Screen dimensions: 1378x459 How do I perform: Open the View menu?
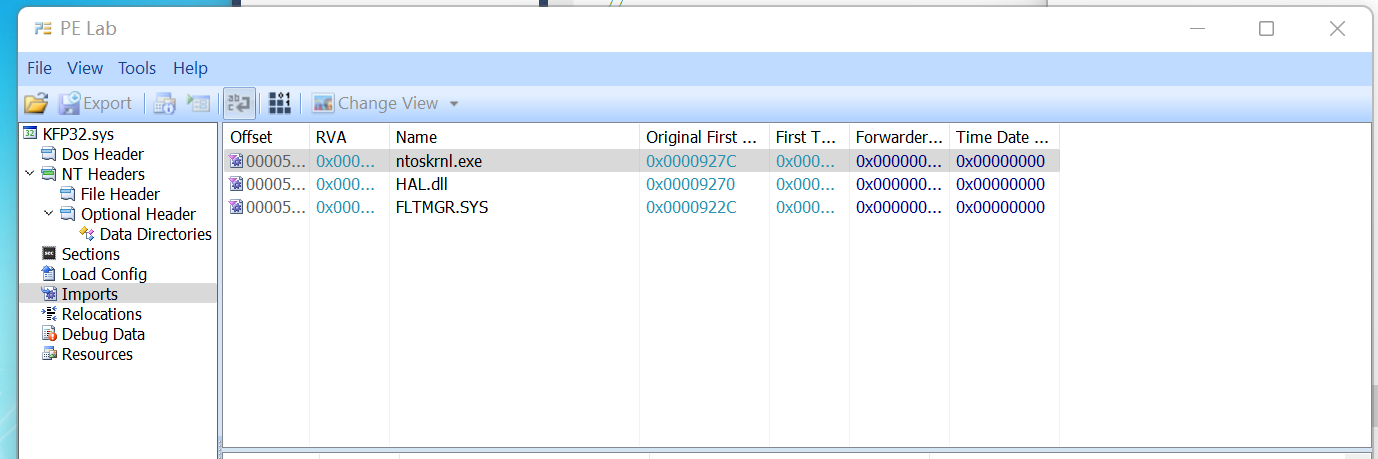pos(85,68)
